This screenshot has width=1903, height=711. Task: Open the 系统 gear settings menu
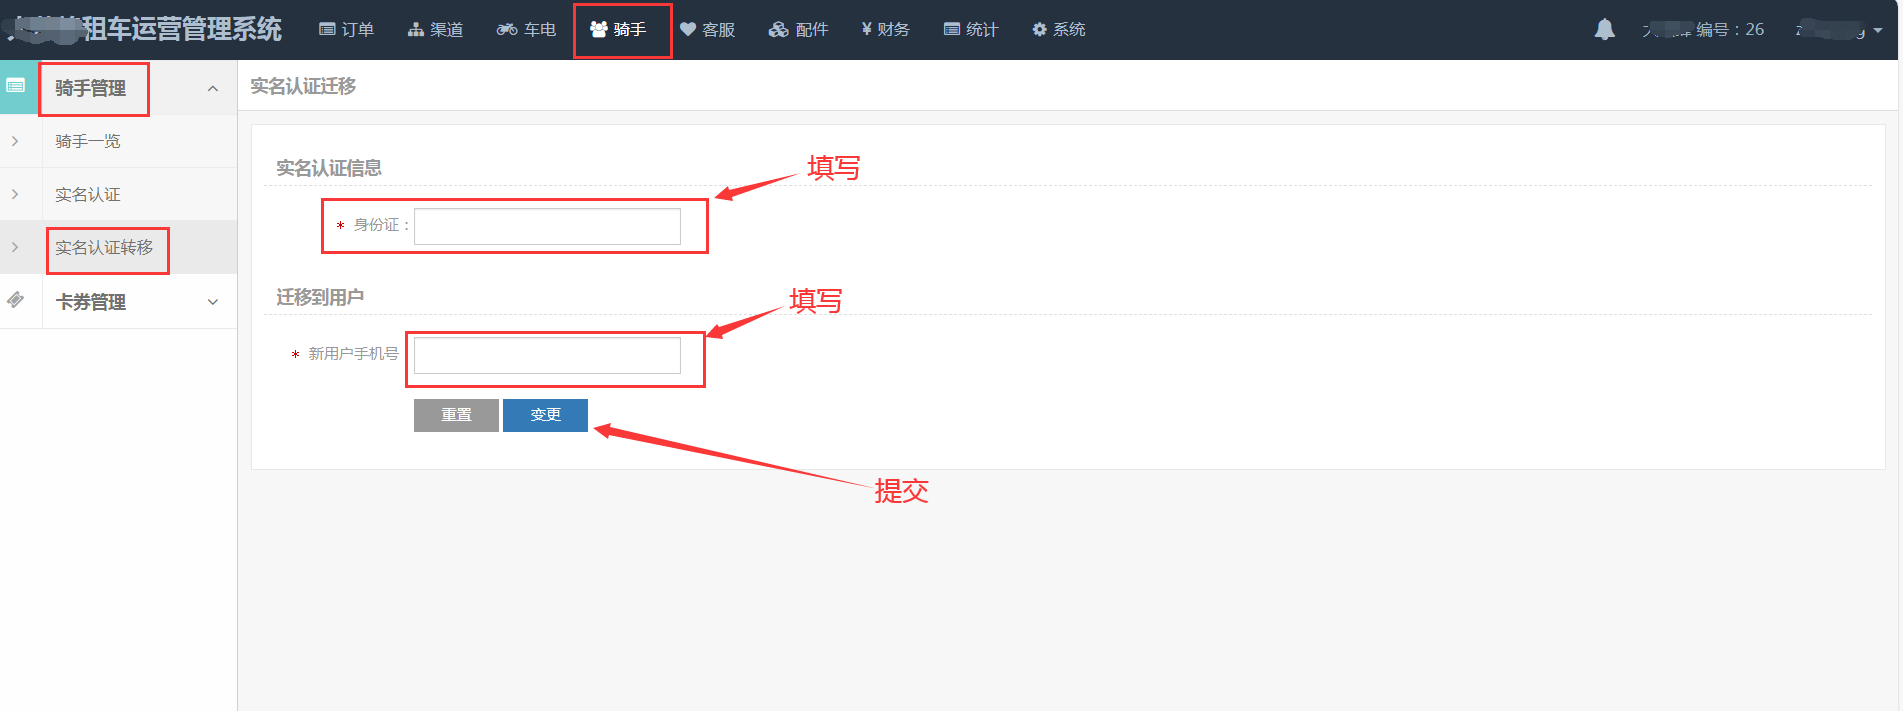[1059, 30]
